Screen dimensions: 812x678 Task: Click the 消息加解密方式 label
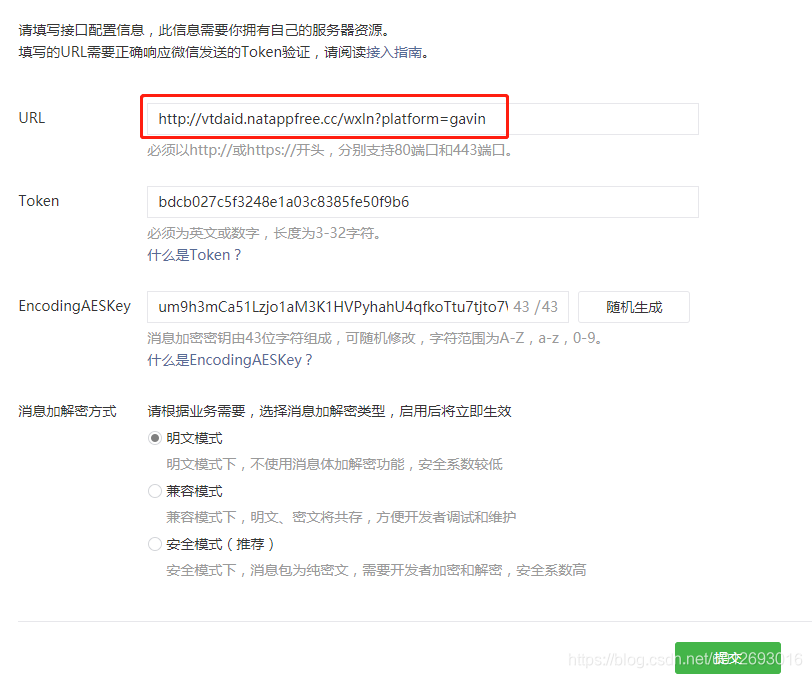click(x=67, y=411)
